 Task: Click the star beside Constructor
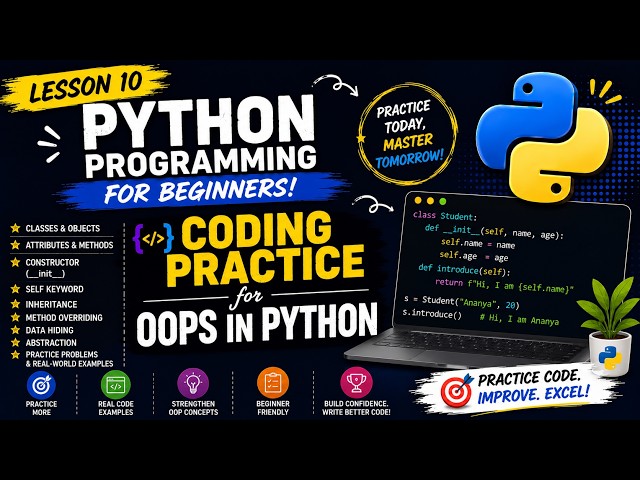[16, 262]
